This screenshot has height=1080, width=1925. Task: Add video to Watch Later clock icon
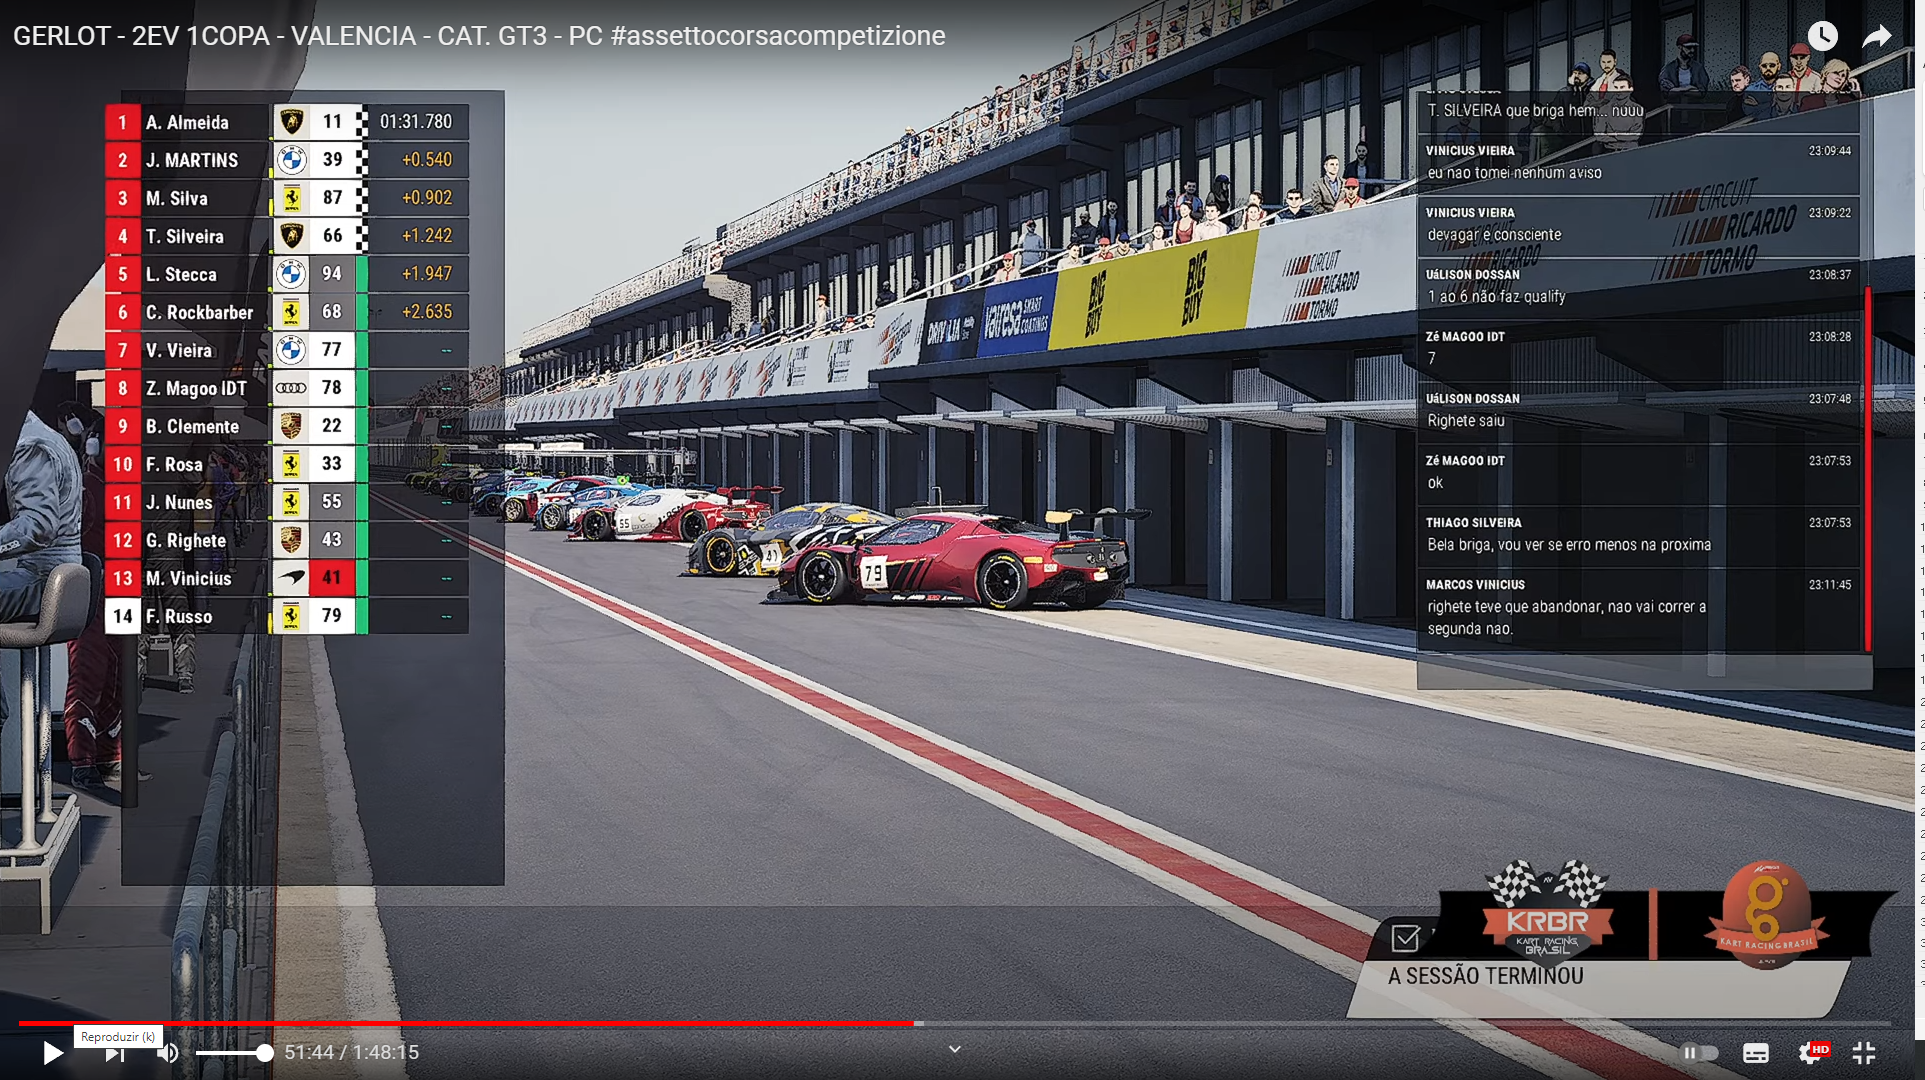pos(1822,36)
